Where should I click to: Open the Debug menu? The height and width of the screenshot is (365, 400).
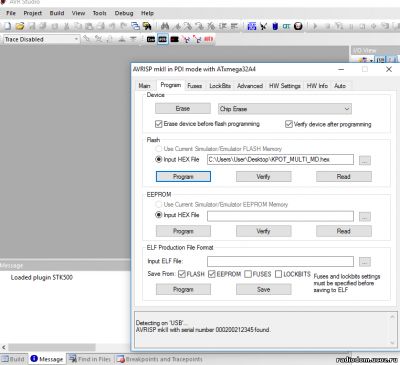[124, 13]
